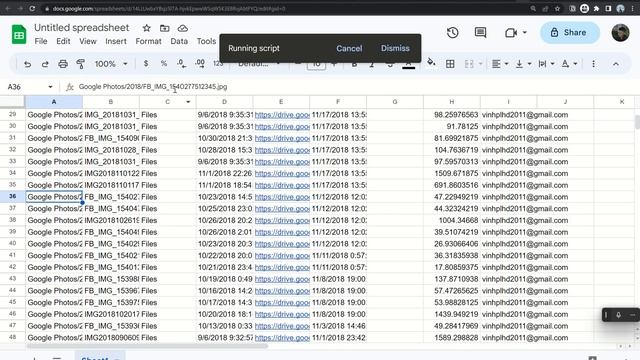
Task: Expand the Name box dropdown arrow
Action: pos(50,87)
